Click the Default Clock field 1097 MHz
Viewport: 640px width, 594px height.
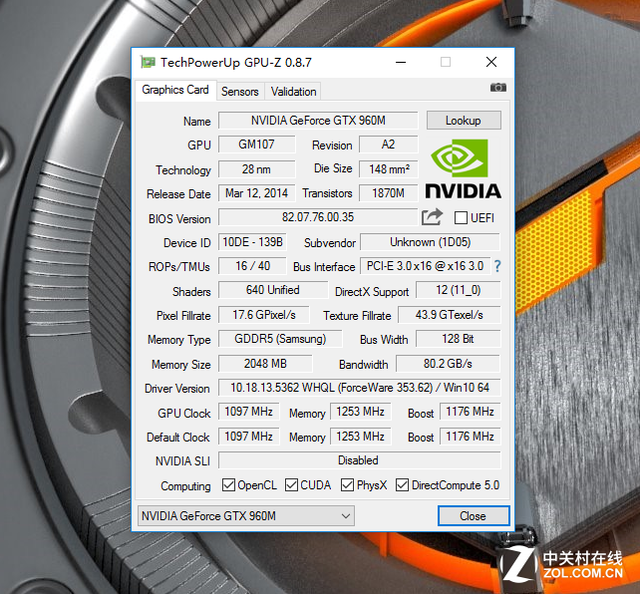(249, 436)
